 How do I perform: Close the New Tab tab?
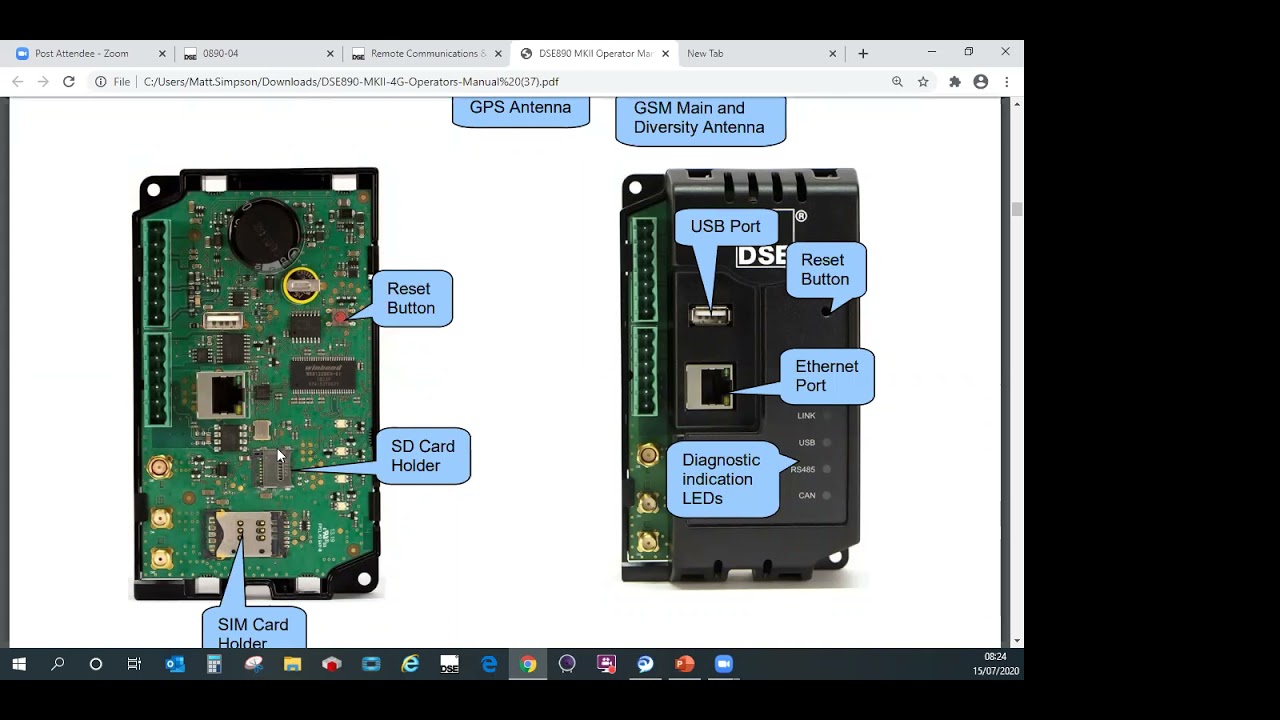(x=832, y=54)
